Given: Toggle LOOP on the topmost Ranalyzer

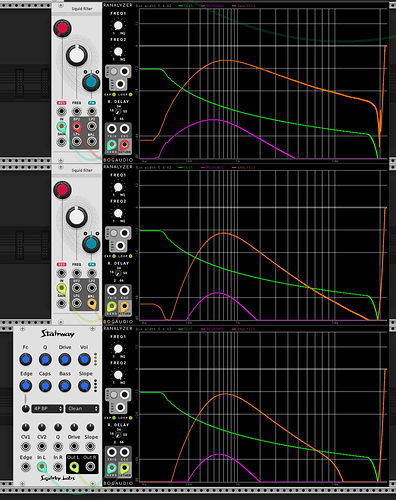Looking at the screenshot, I should 131,95.
